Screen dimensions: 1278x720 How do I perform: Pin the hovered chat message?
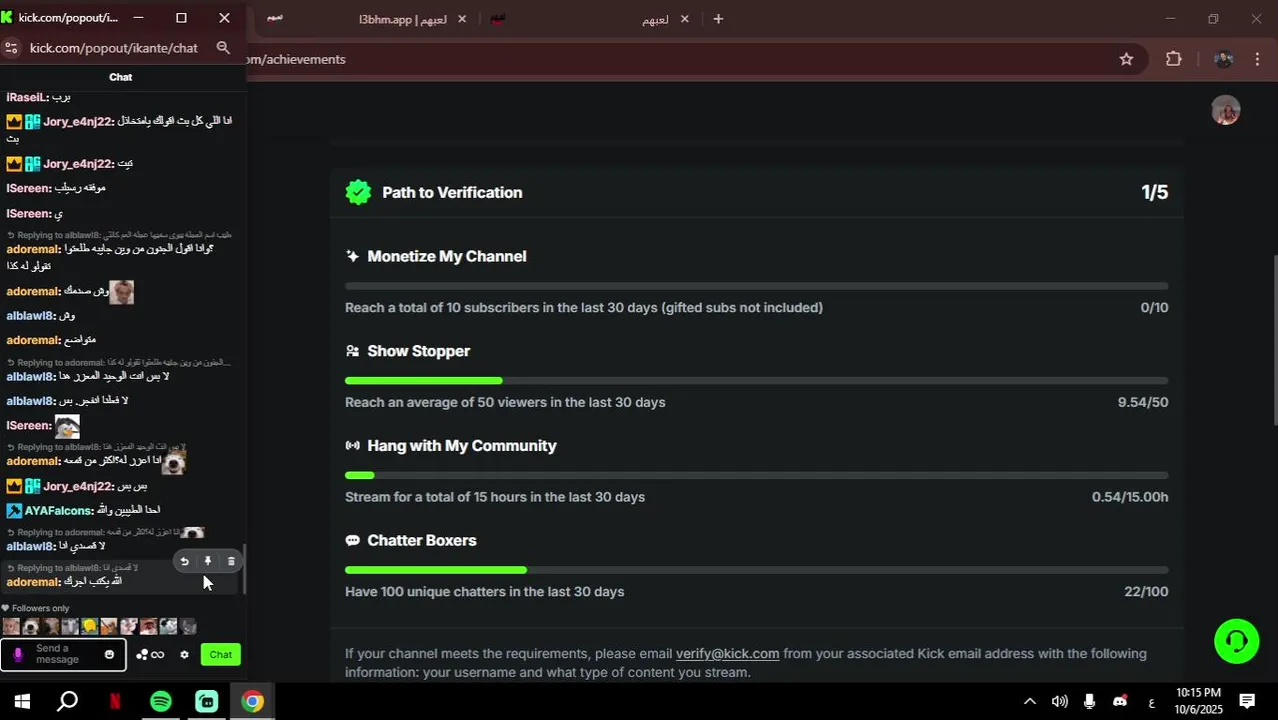pyautogui.click(x=208, y=562)
